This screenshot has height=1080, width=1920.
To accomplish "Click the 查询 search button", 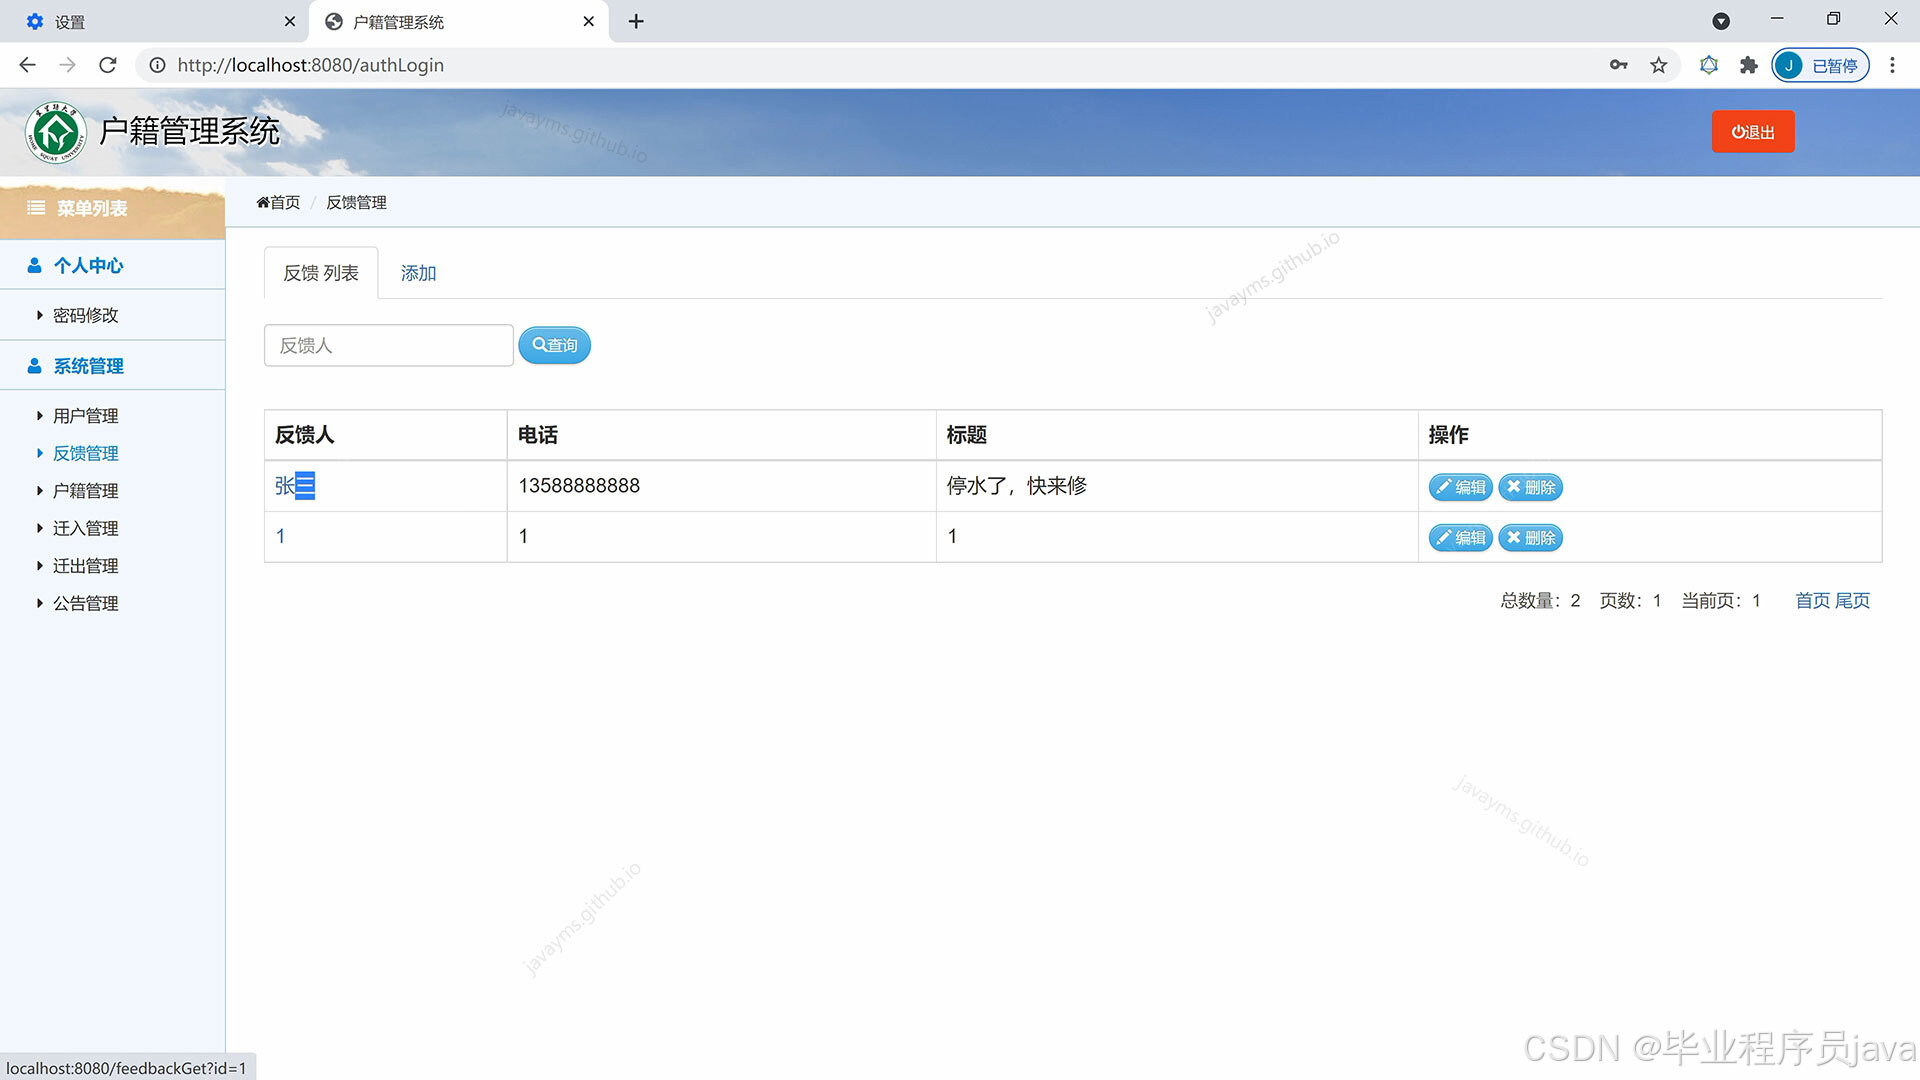I will pos(555,345).
